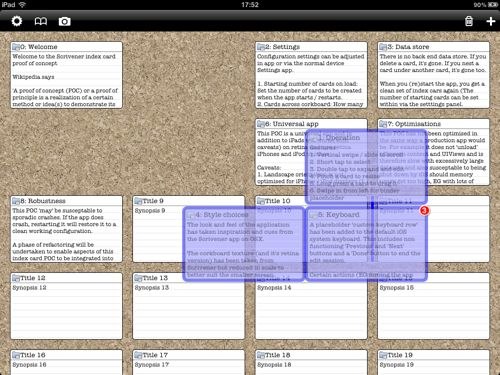Tap 'Synopsis 18' text on card

coord(274,364)
